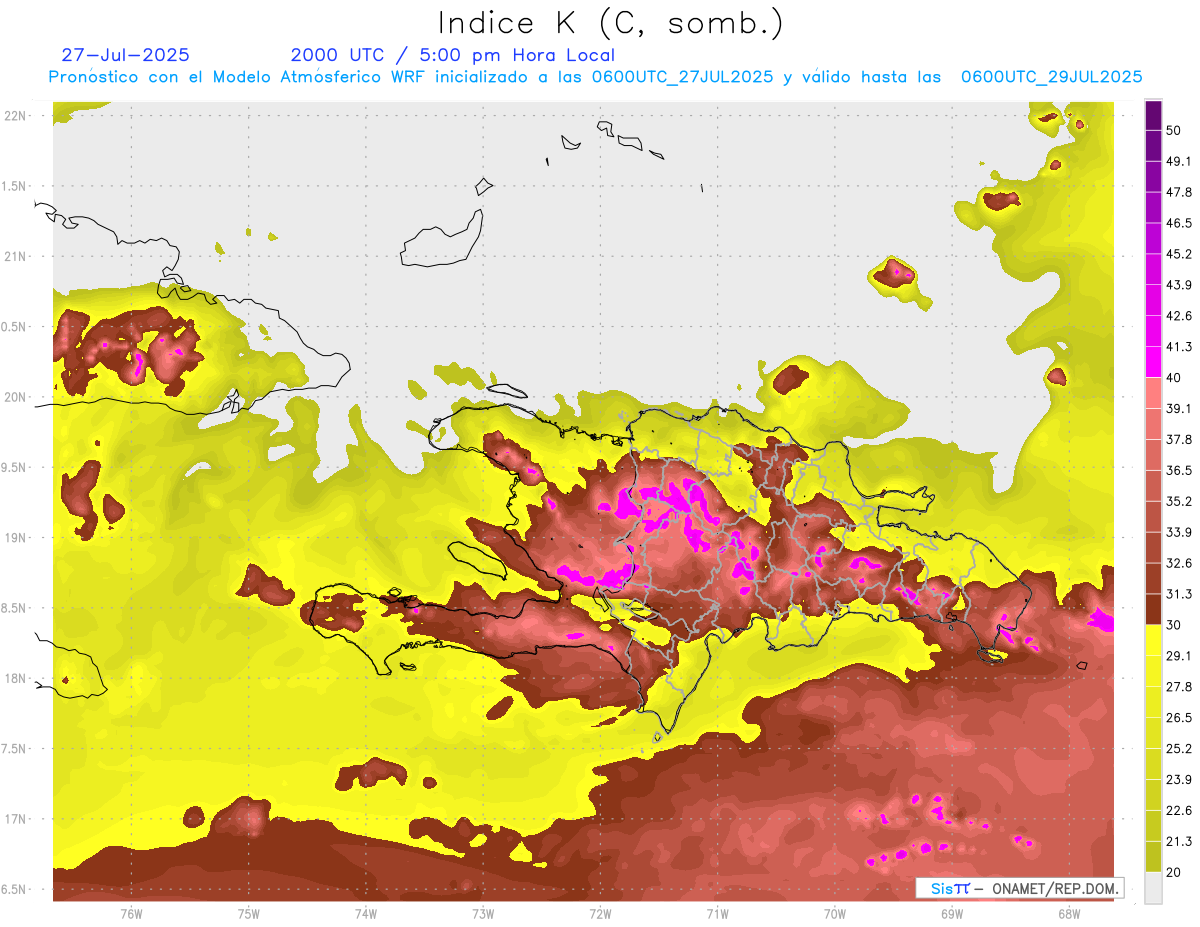Click the '46.5' legend value
This screenshot has width=1200, height=927.
click(x=1179, y=224)
